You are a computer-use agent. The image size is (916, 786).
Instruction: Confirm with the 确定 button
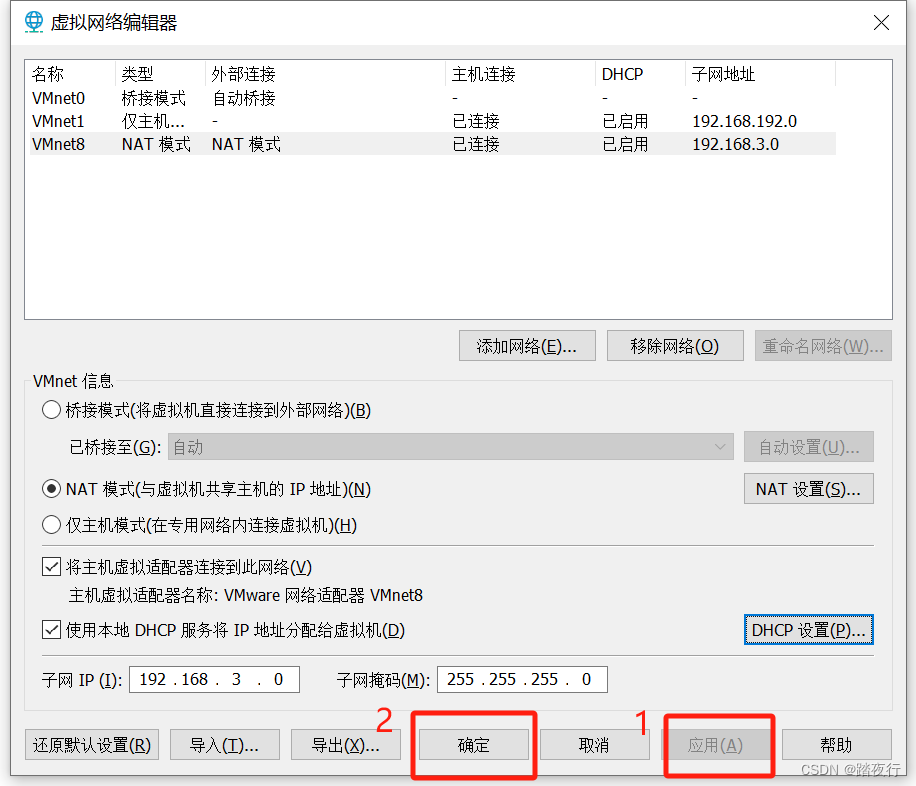[x=474, y=745]
